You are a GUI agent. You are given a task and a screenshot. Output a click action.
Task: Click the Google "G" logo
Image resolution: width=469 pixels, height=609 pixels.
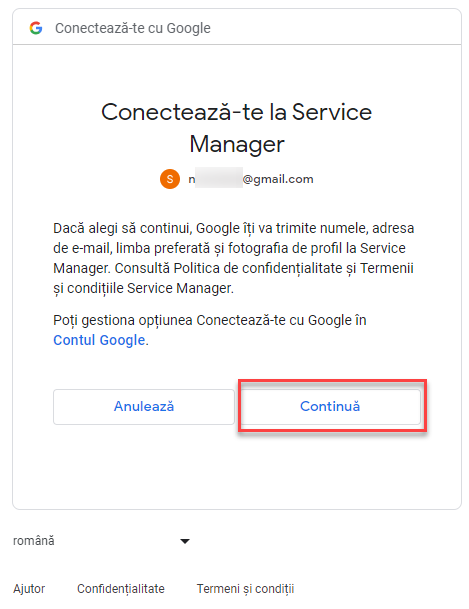[x=36, y=28]
